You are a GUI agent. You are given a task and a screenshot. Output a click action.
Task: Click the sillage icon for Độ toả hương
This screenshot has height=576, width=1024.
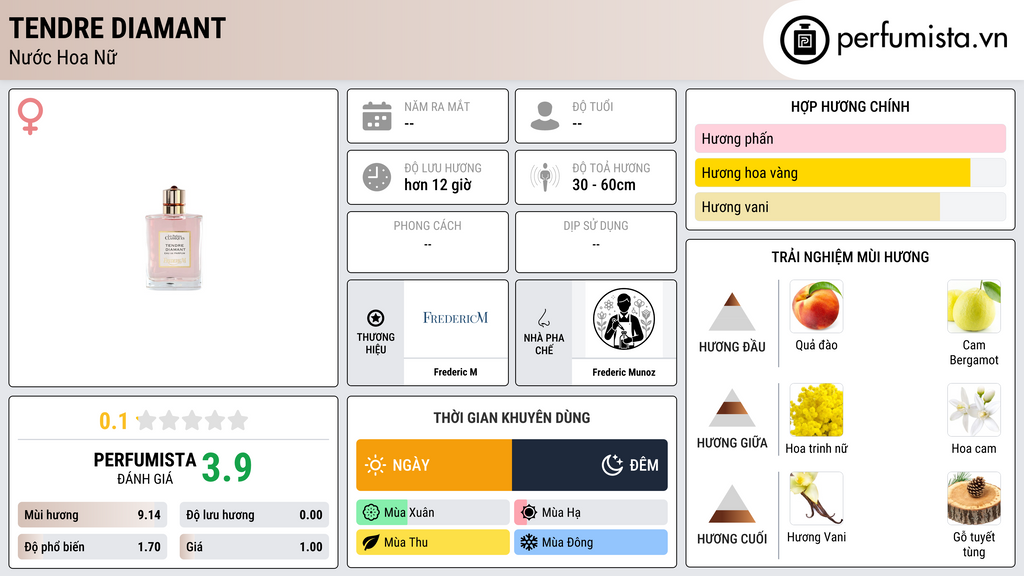click(545, 177)
